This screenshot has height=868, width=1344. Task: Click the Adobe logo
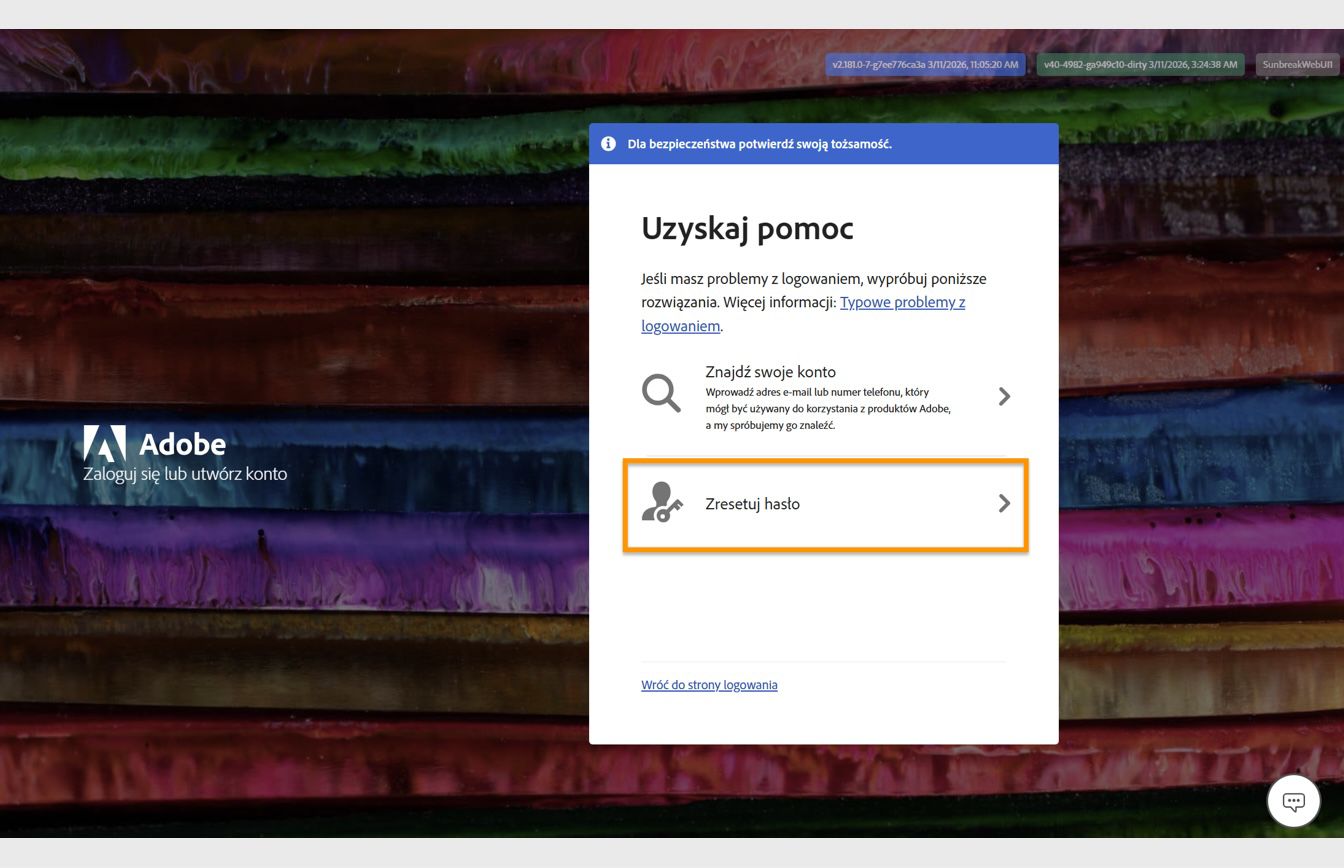[103, 441]
